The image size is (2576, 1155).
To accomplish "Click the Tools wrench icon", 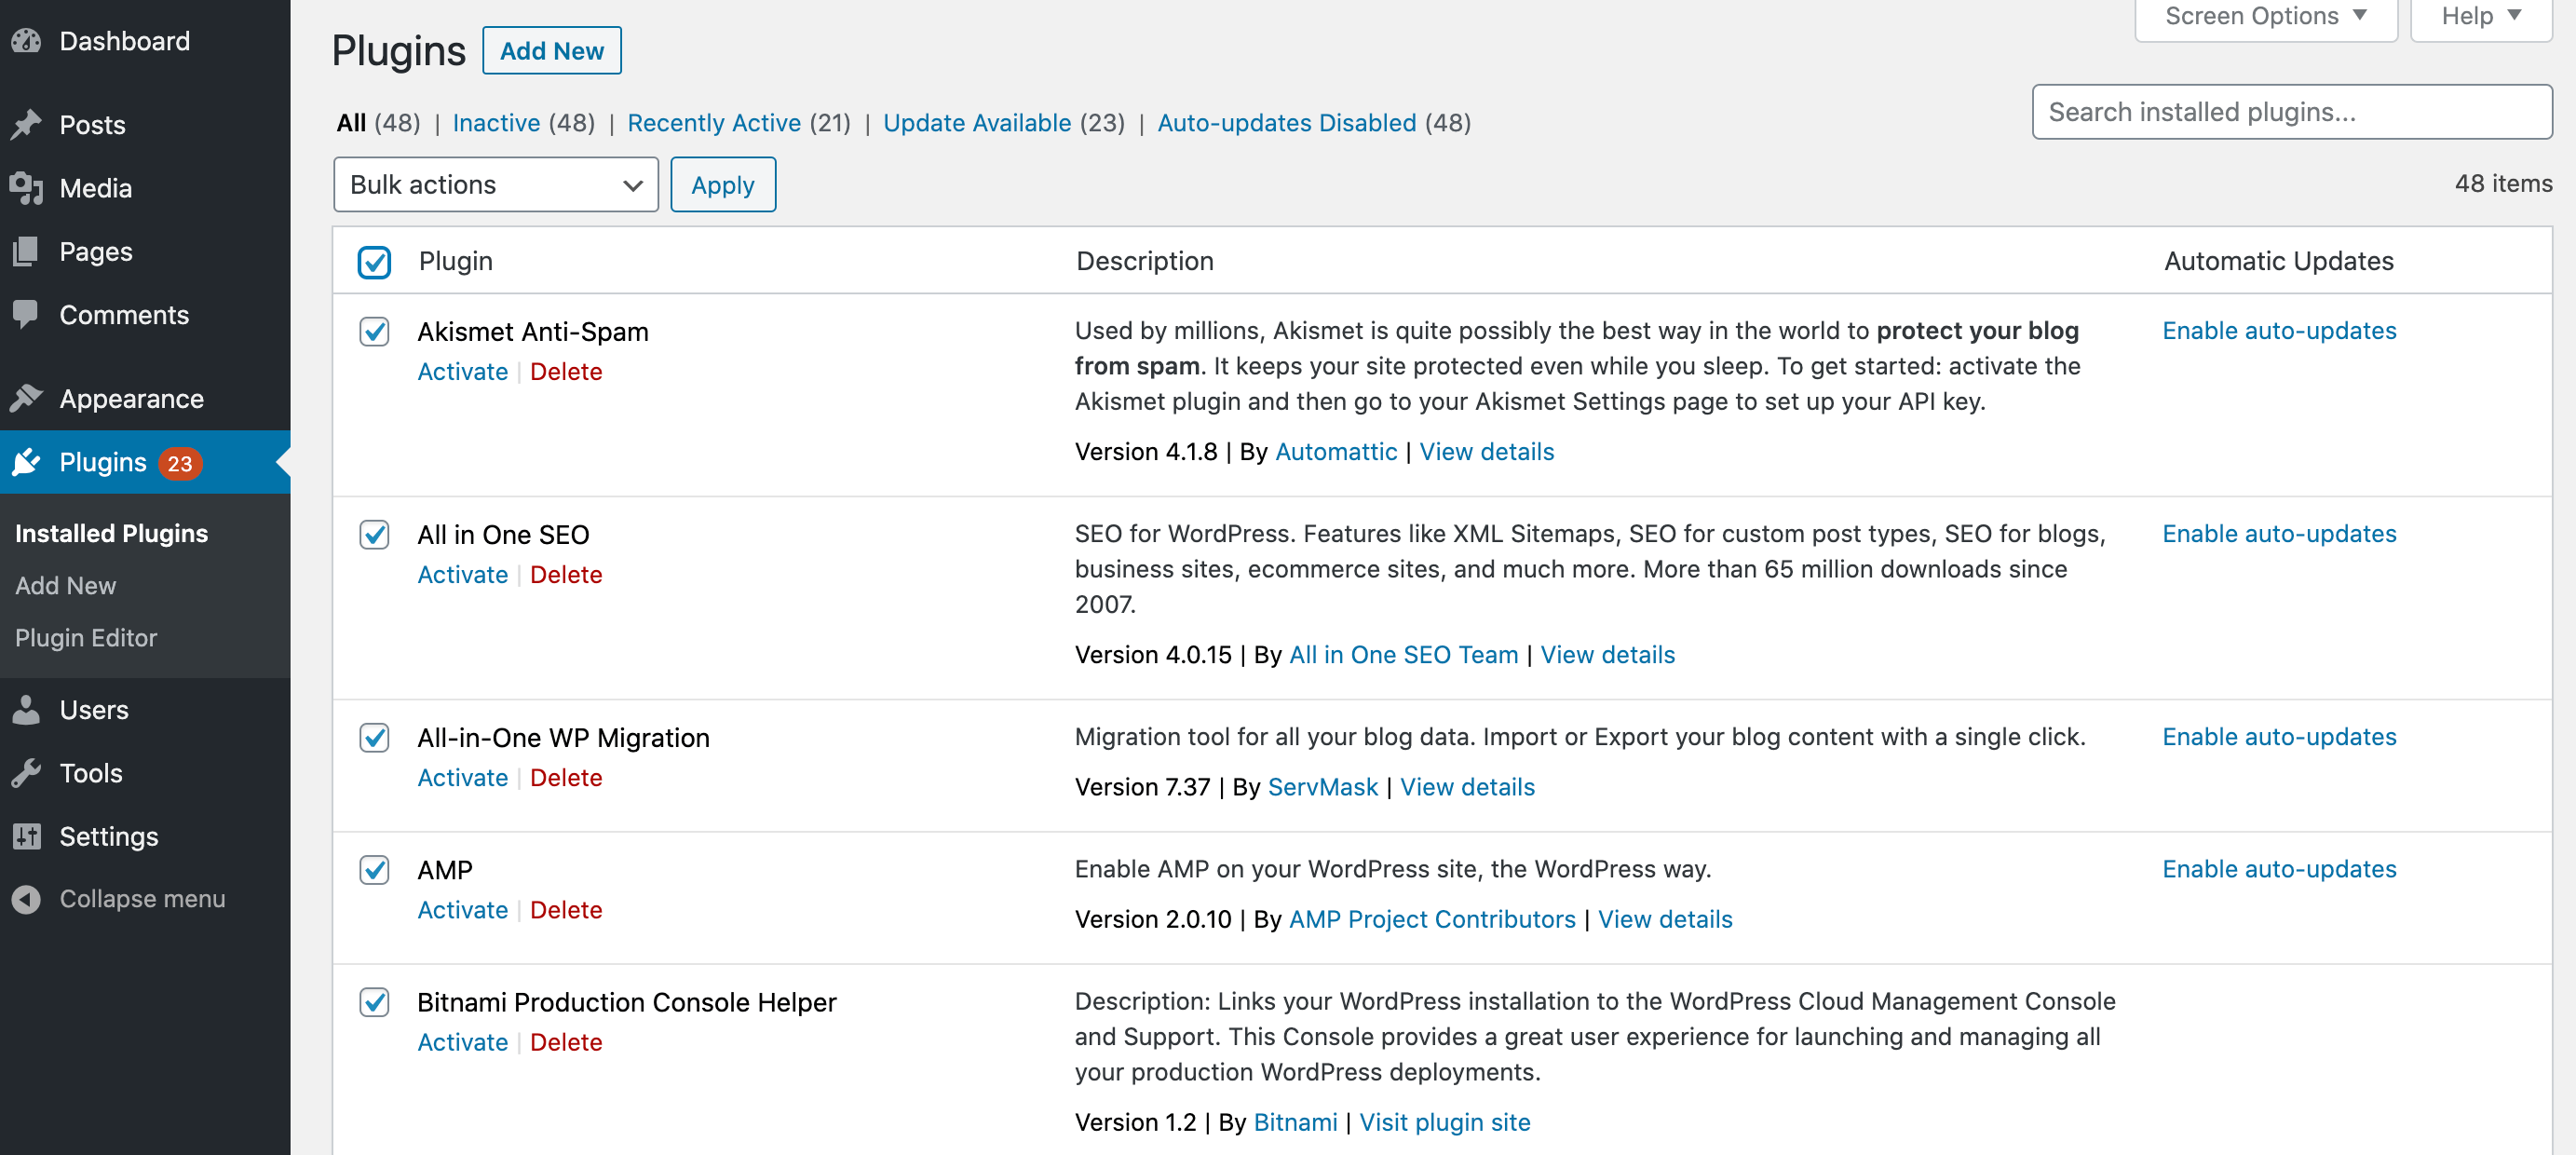I will 26,772.
